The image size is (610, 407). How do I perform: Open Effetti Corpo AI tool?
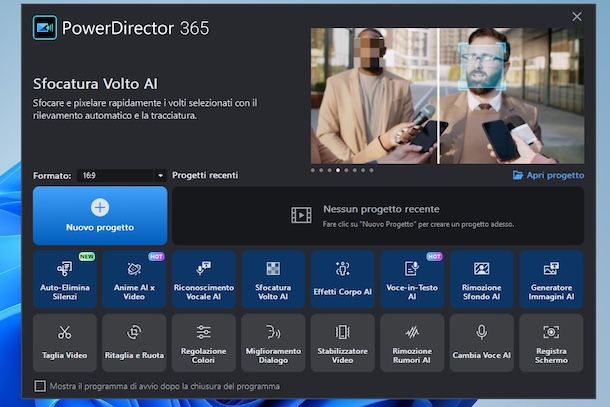coord(343,279)
